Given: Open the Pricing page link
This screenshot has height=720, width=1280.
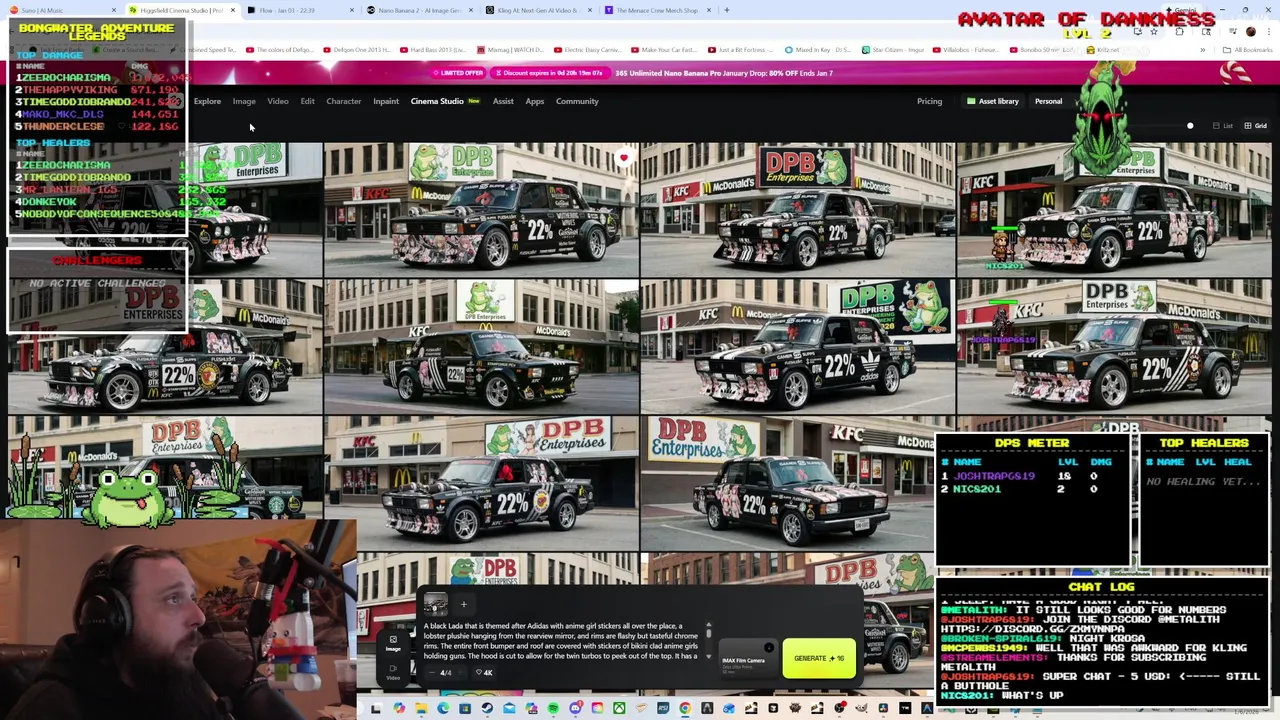Looking at the screenshot, I should 929,101.
